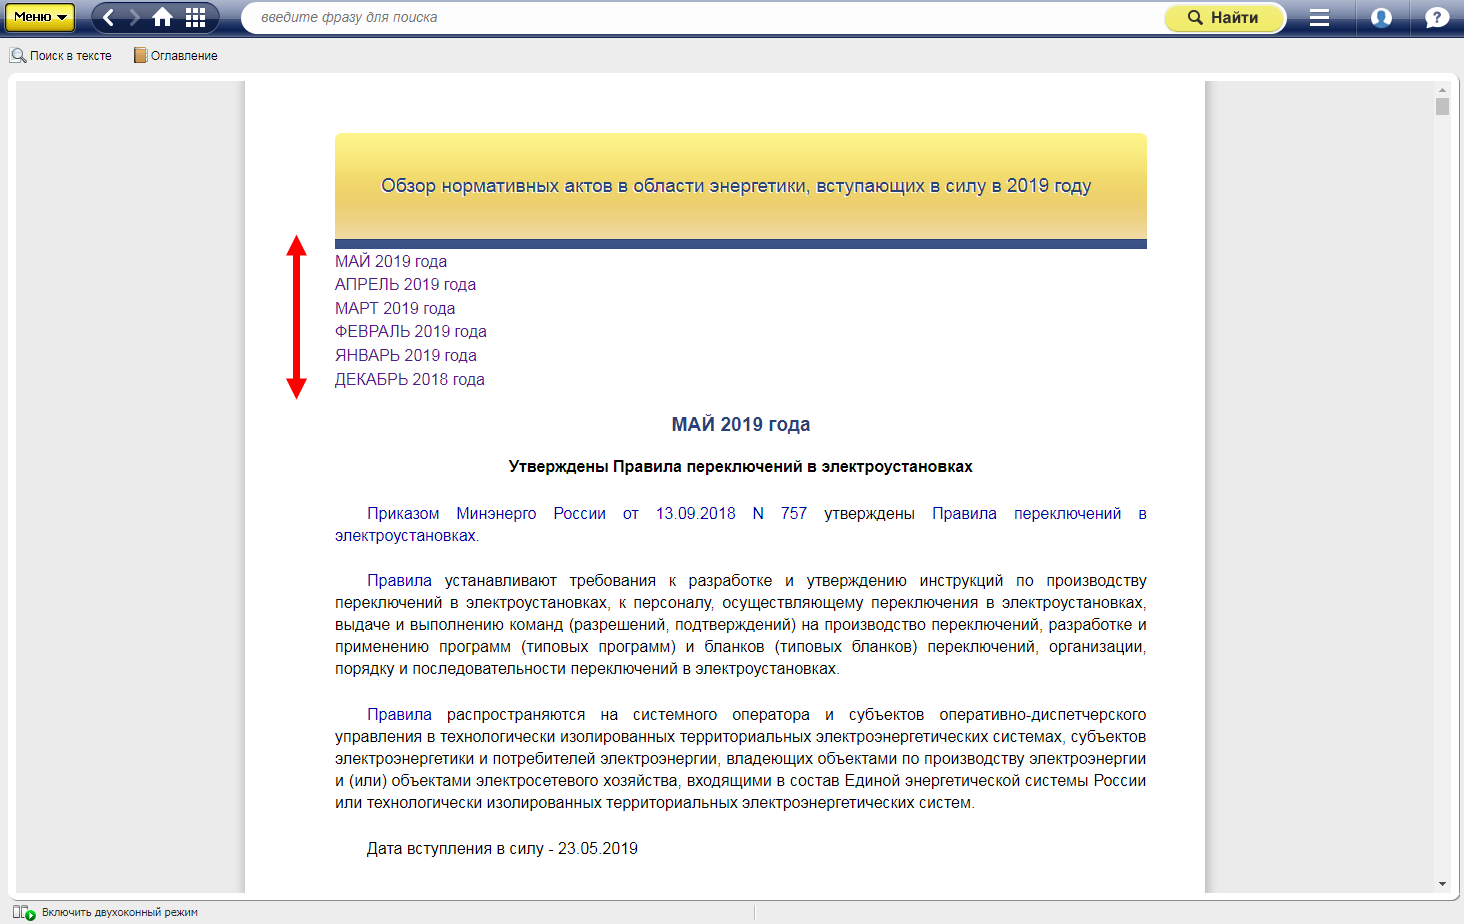This screenshot has width=1464, height=924.
Task: Open Поиск в тексте tool
Action: click(x=61, y=56)
